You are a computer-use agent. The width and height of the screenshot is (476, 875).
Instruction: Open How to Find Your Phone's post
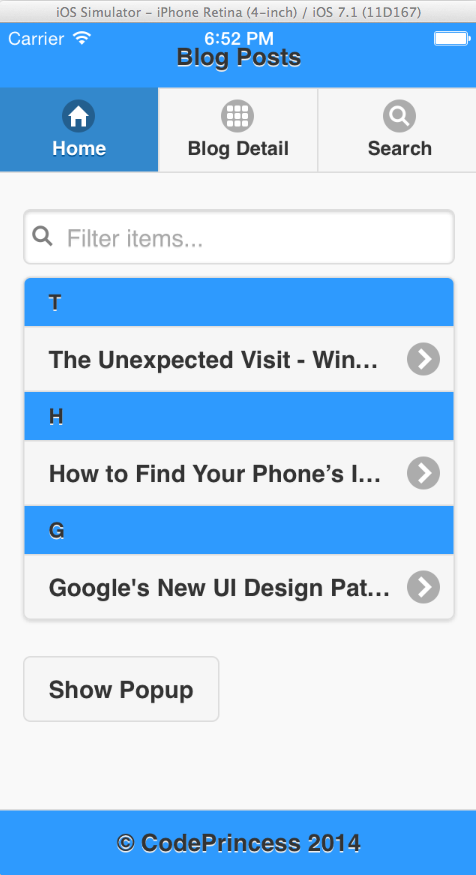tap(239, 473)
